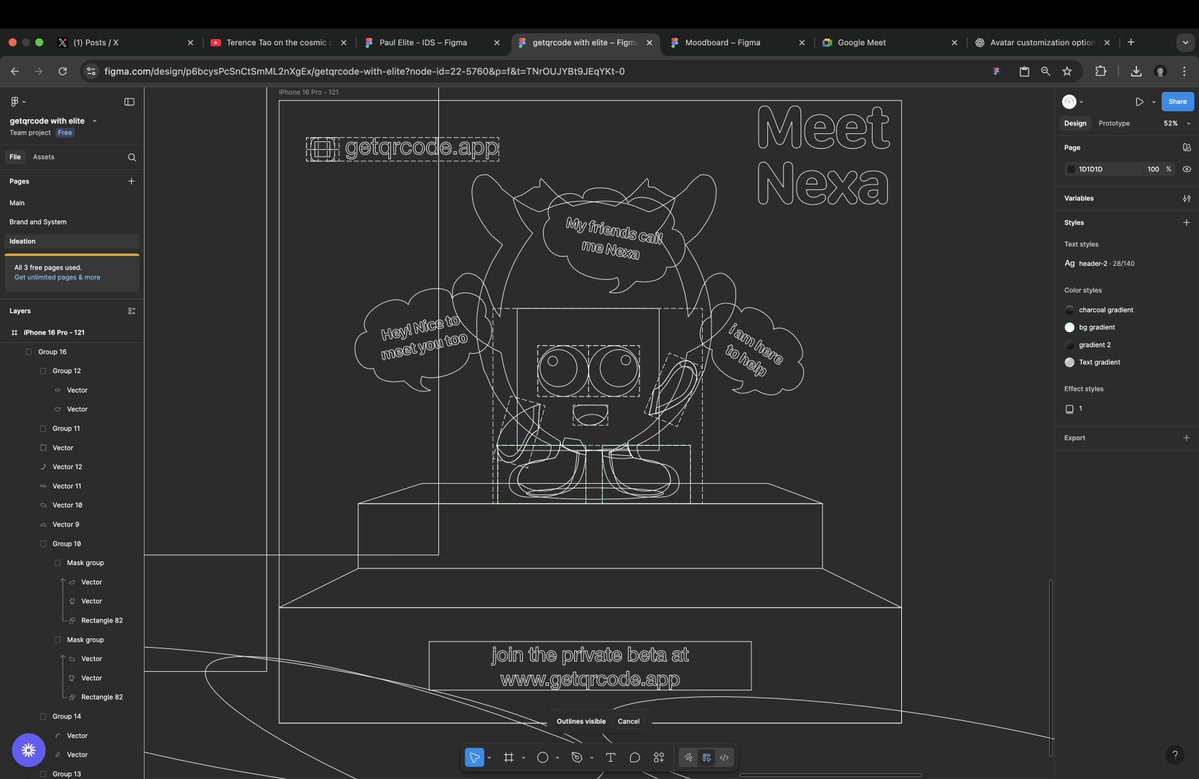Image resolution: width=1199 pixels, height=779 pixels.
Task: Reload the page in browser
Action: coord(63,71)
